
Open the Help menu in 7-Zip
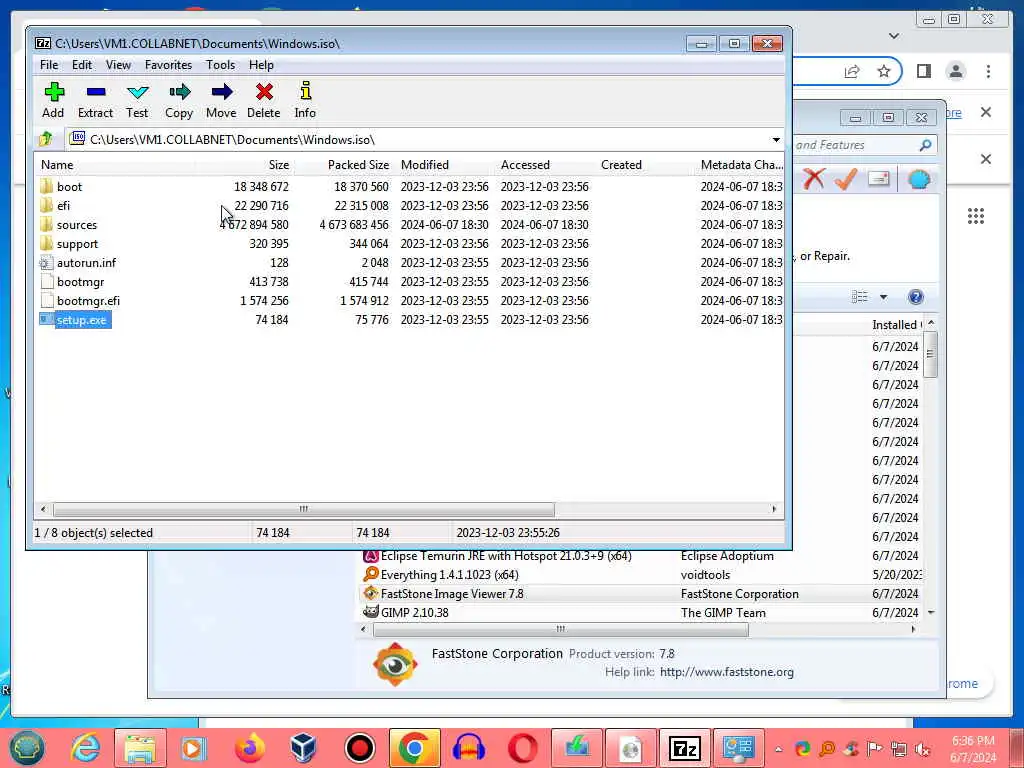point(261,65)
